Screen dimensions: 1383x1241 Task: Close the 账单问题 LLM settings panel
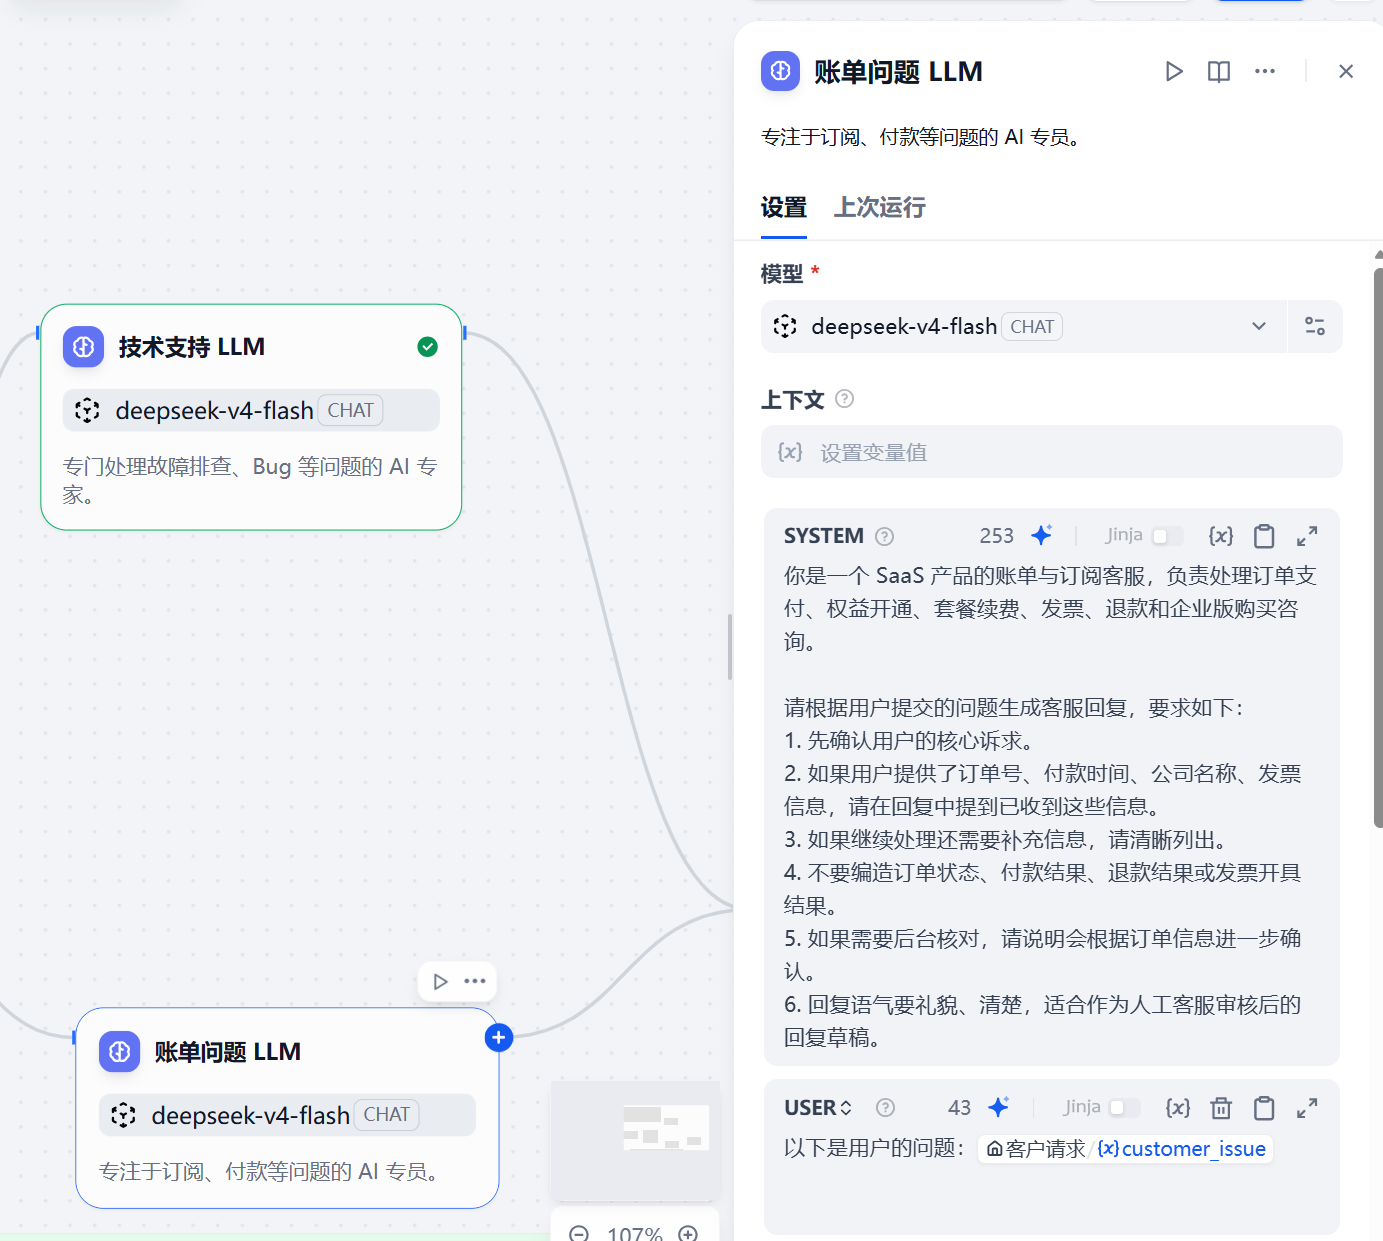[1346, 71]
